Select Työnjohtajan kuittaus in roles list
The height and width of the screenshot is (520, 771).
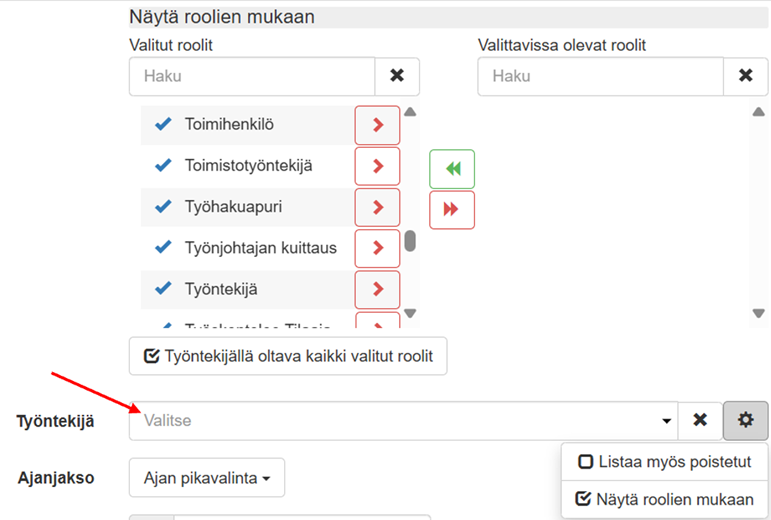point(261,248)
